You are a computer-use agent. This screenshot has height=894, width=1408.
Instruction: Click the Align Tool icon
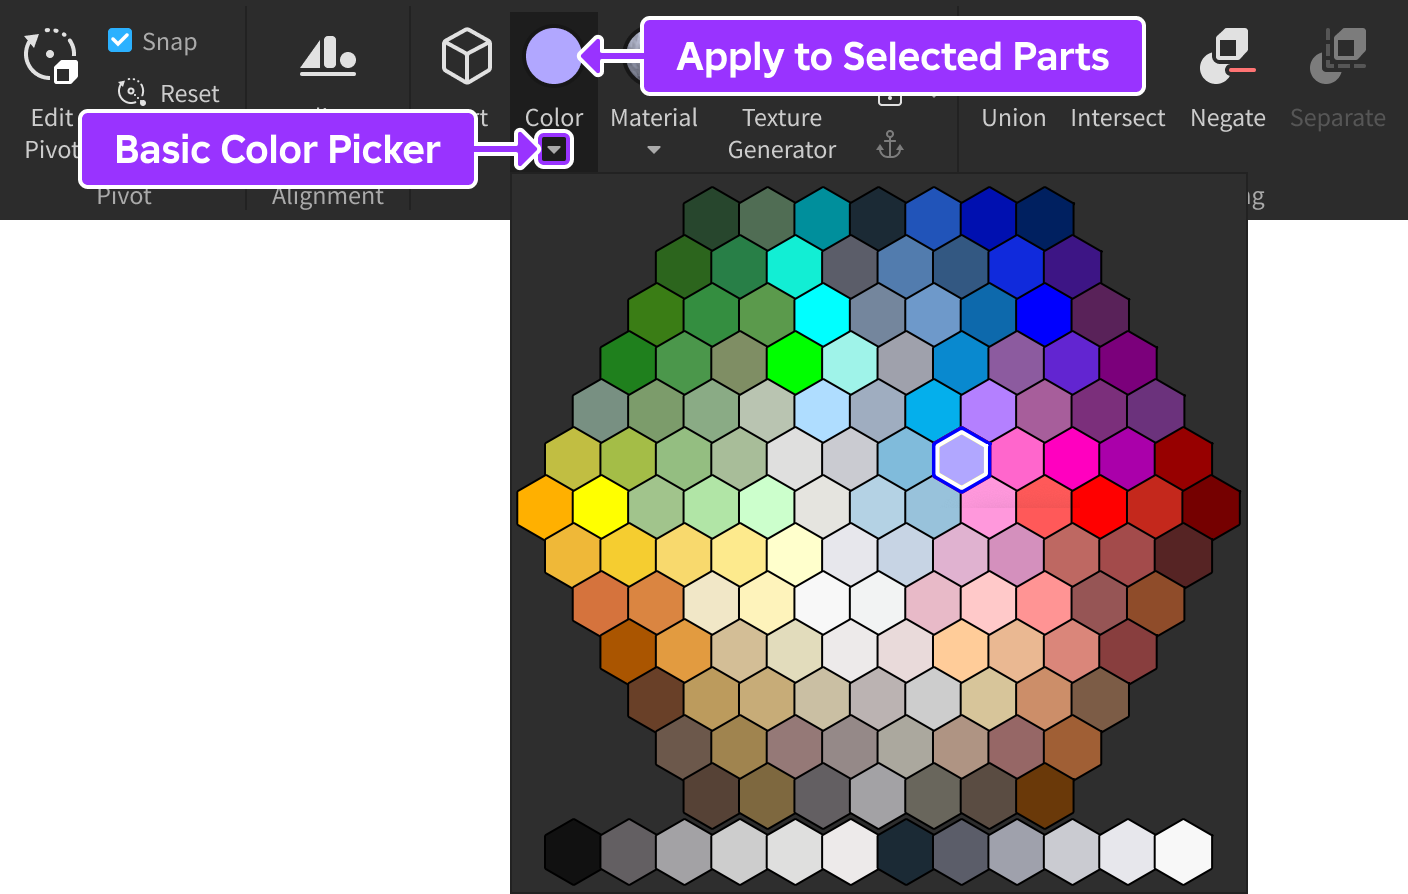pyautogui.click(x=327, y=57)
